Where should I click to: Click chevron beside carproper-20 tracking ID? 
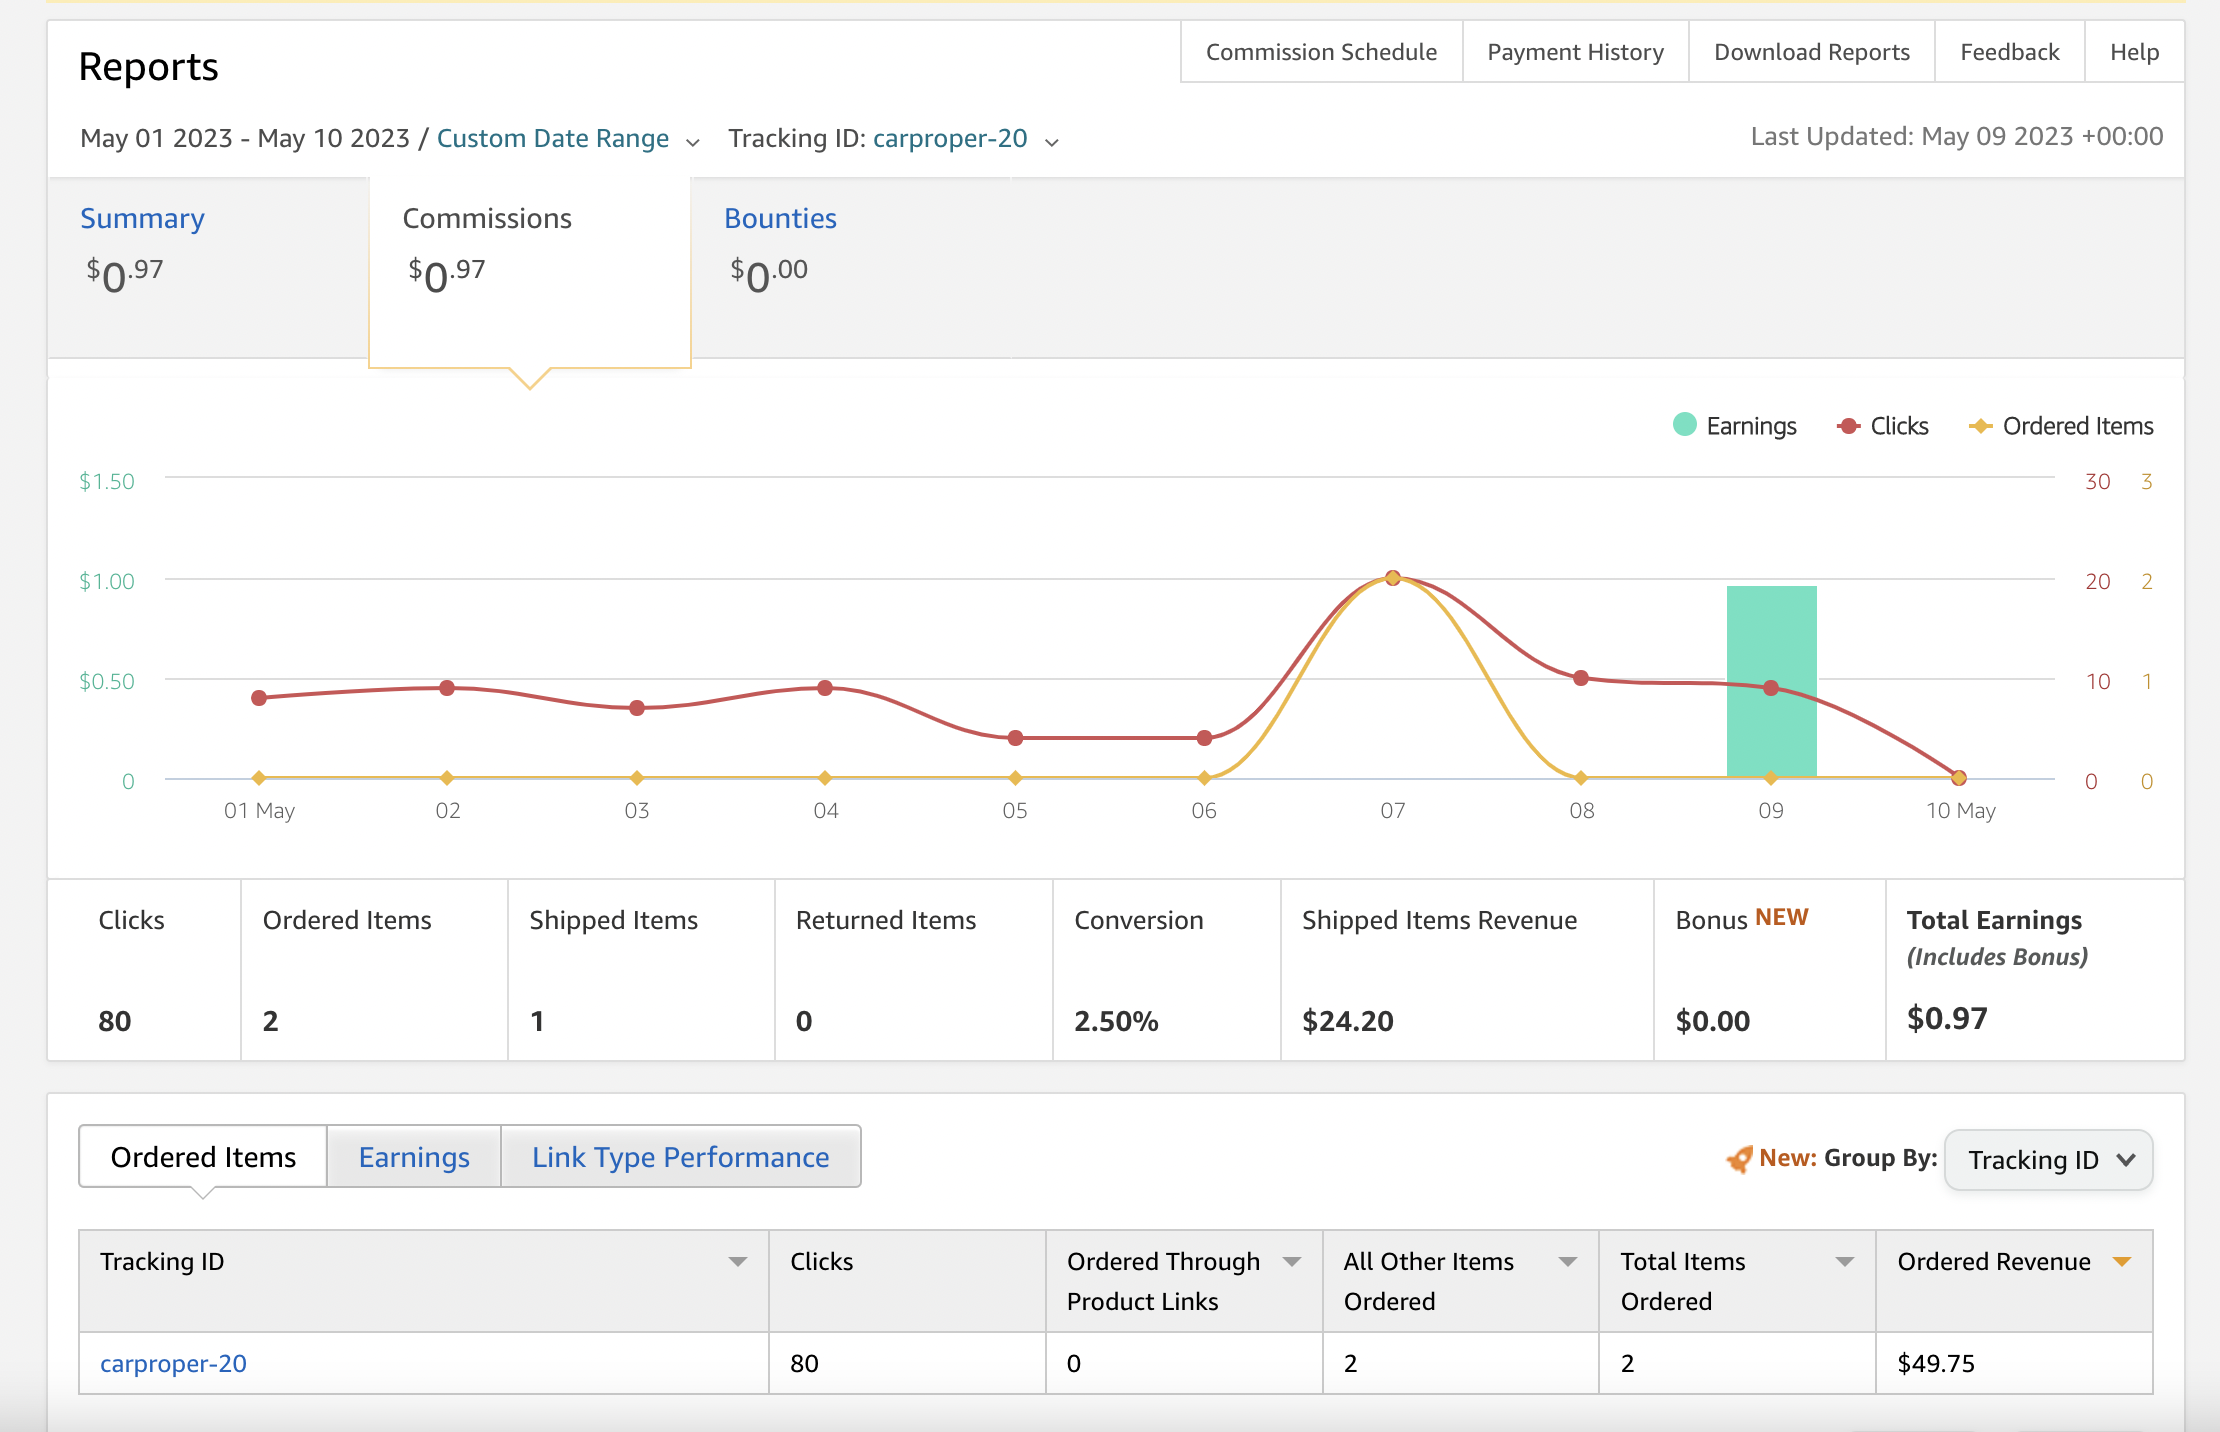pyautogui.click(x=1051, y=142)
